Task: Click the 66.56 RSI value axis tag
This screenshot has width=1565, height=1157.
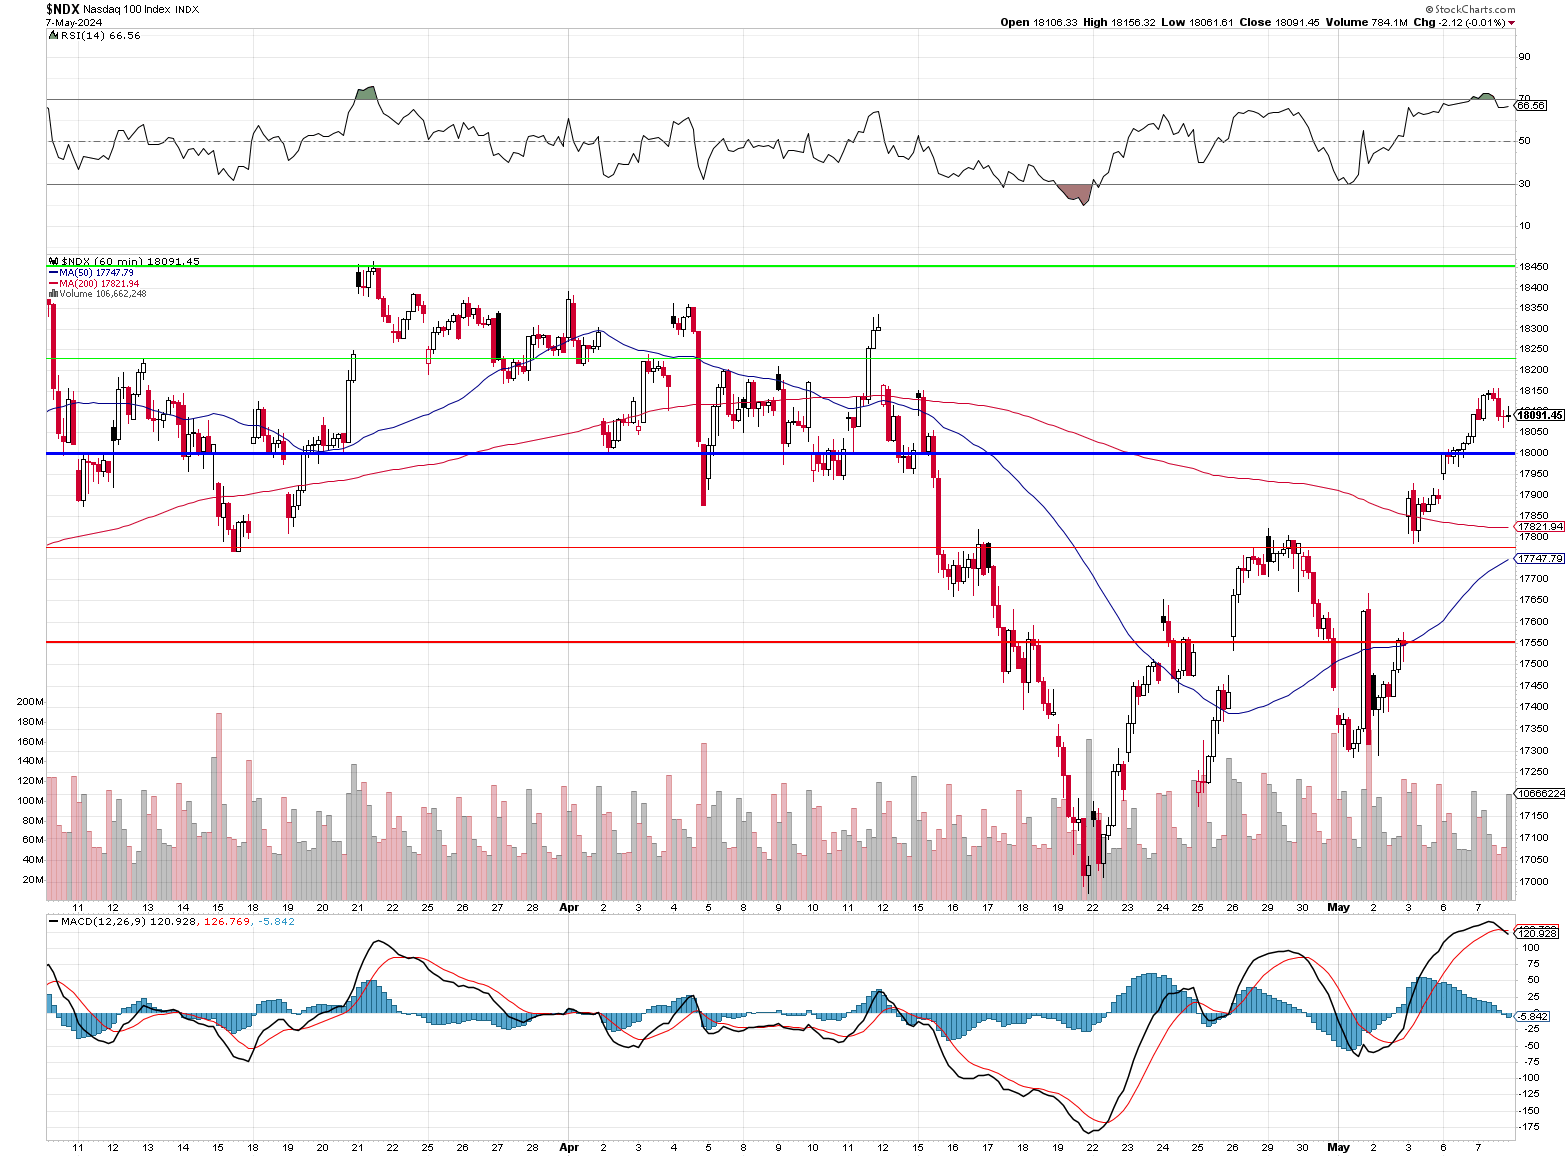Action: pyautogui.click(x=1530, y=105)
